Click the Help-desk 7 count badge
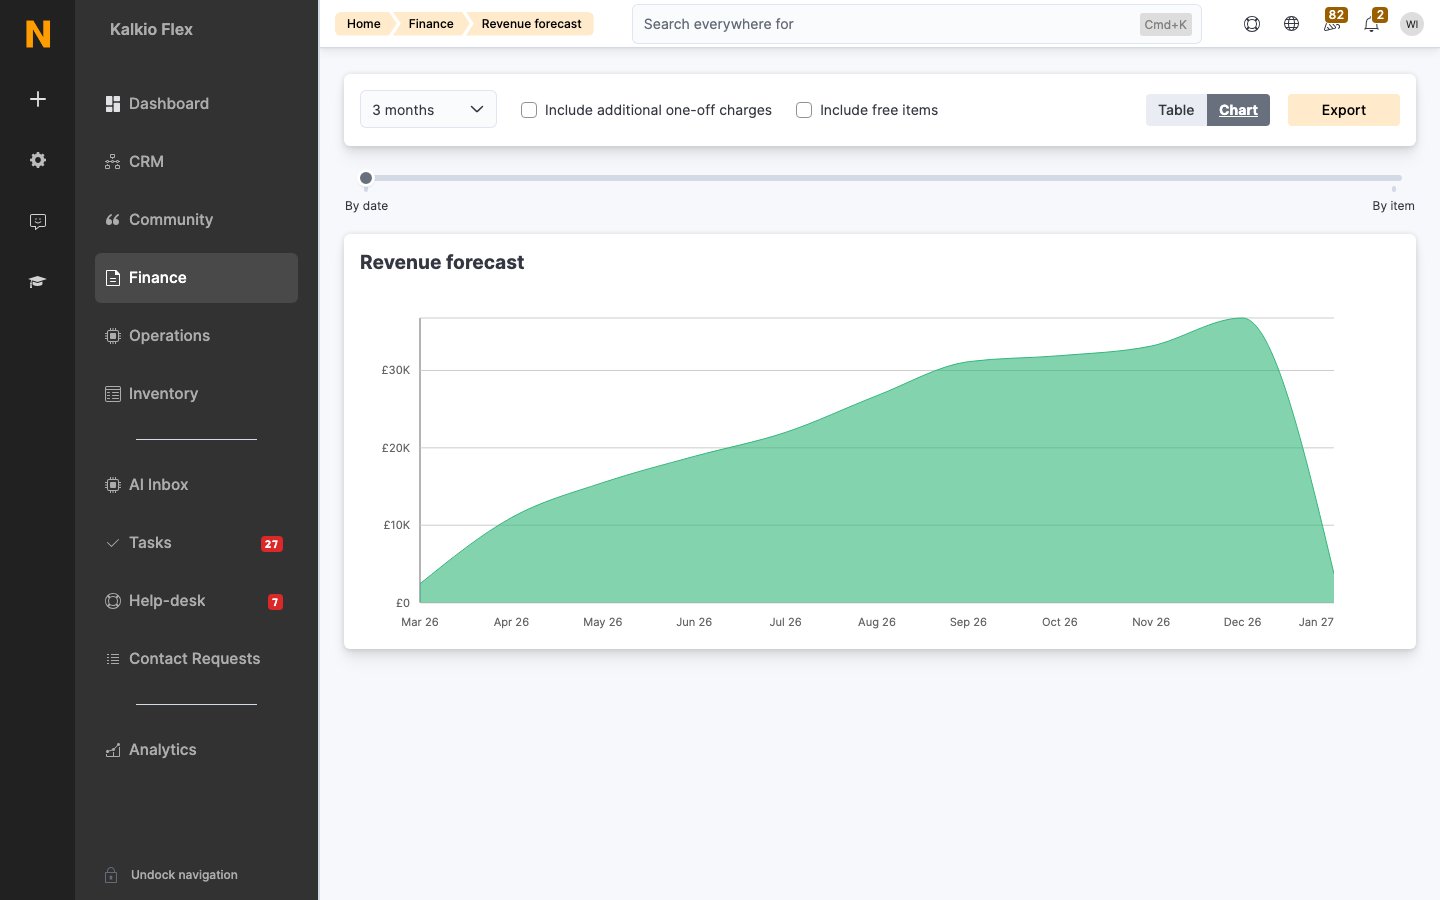 275,602
